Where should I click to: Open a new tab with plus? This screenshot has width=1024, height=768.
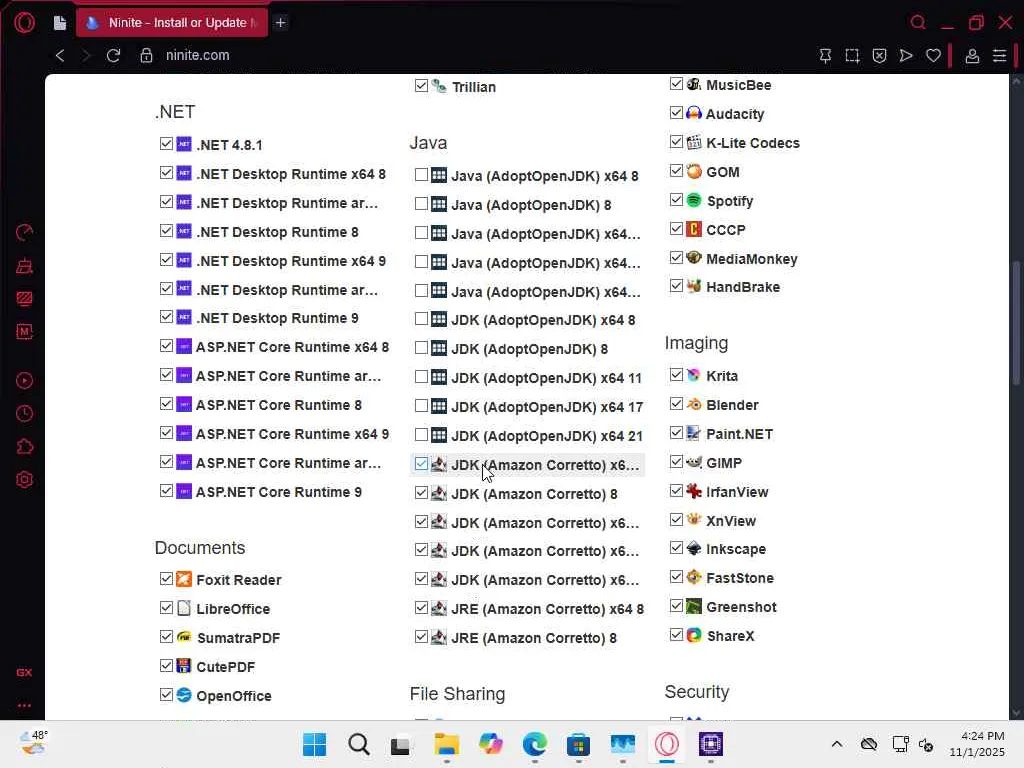tap(281, 23)
